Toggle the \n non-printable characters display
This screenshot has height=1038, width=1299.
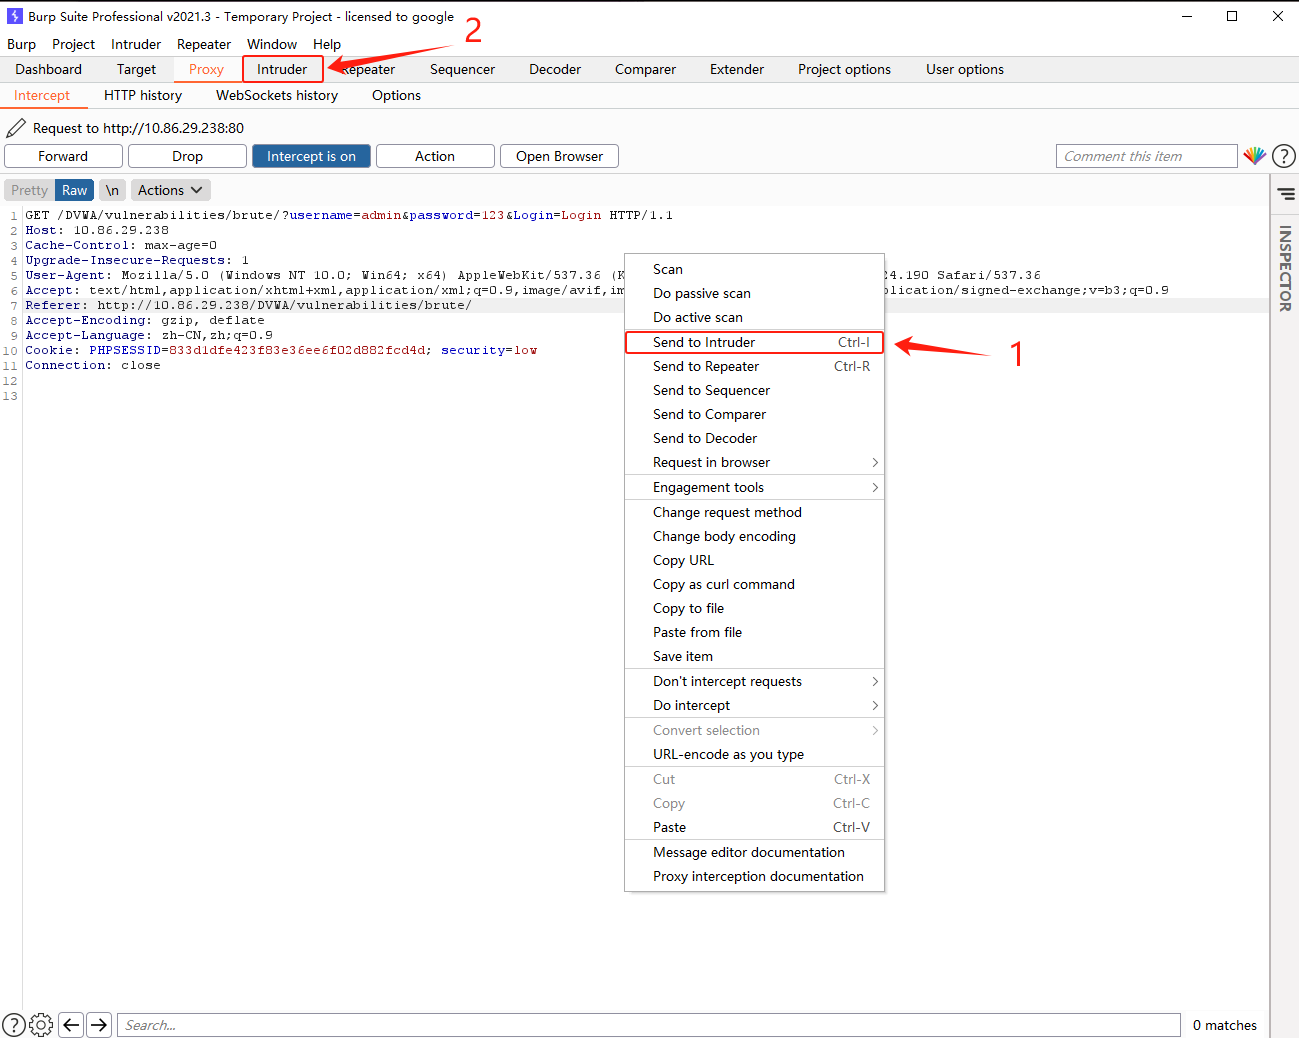point(112,190)
